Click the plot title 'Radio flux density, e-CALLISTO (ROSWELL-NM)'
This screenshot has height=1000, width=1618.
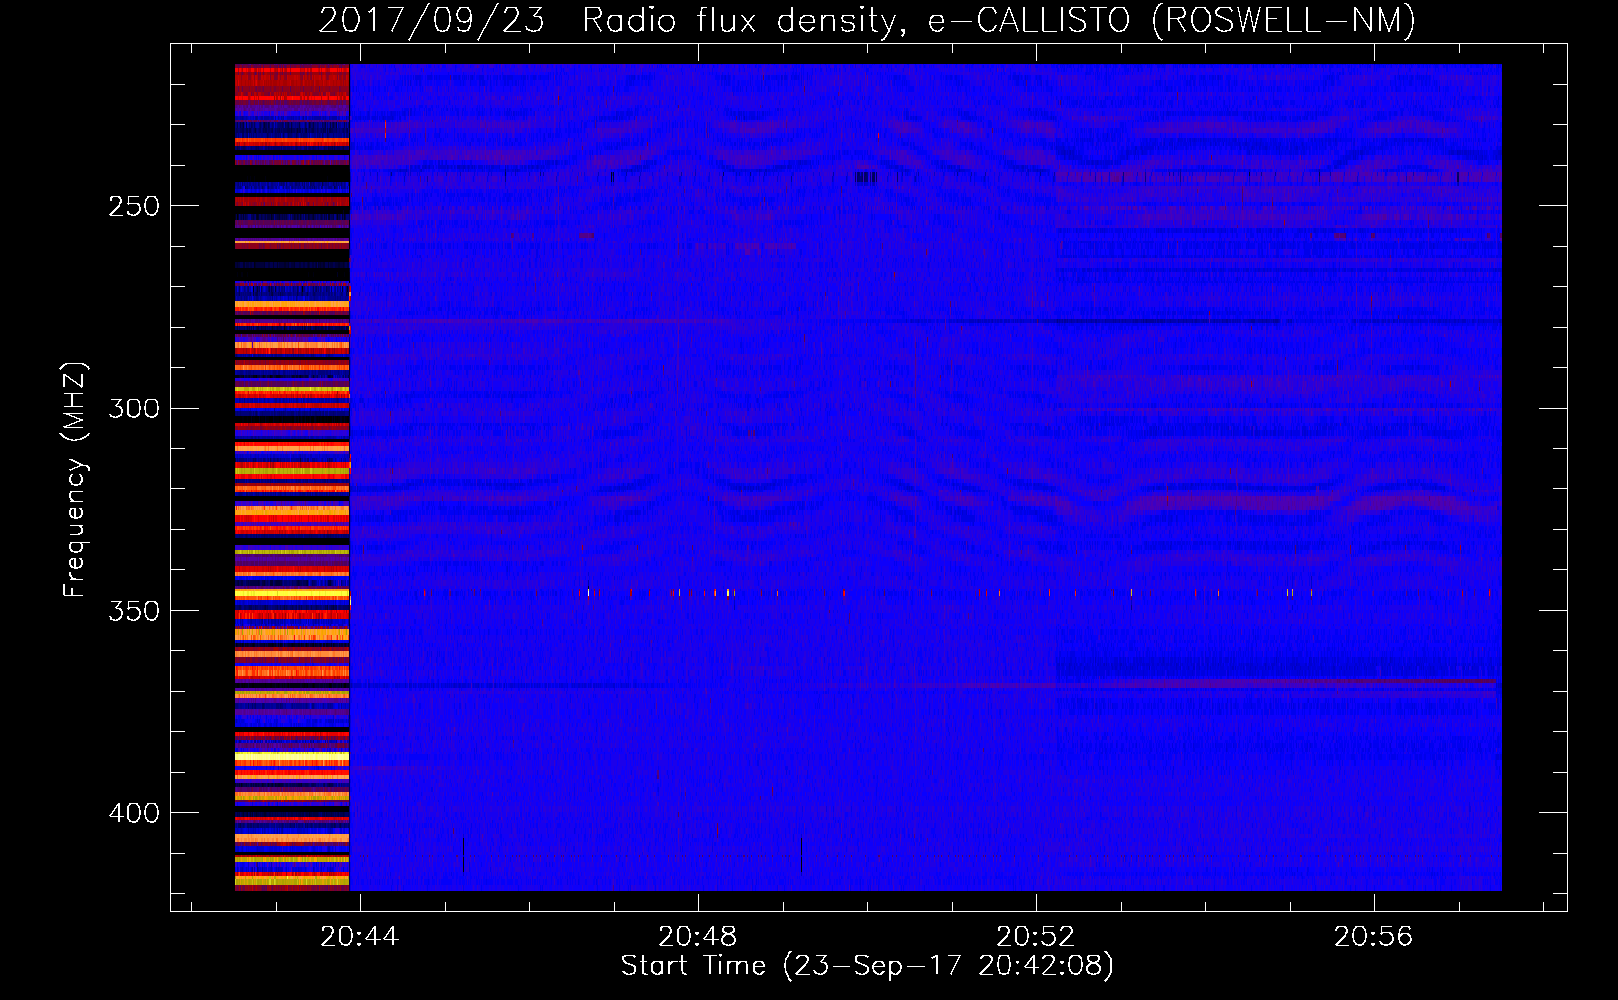pyautogui.click(x=999, y=20)
